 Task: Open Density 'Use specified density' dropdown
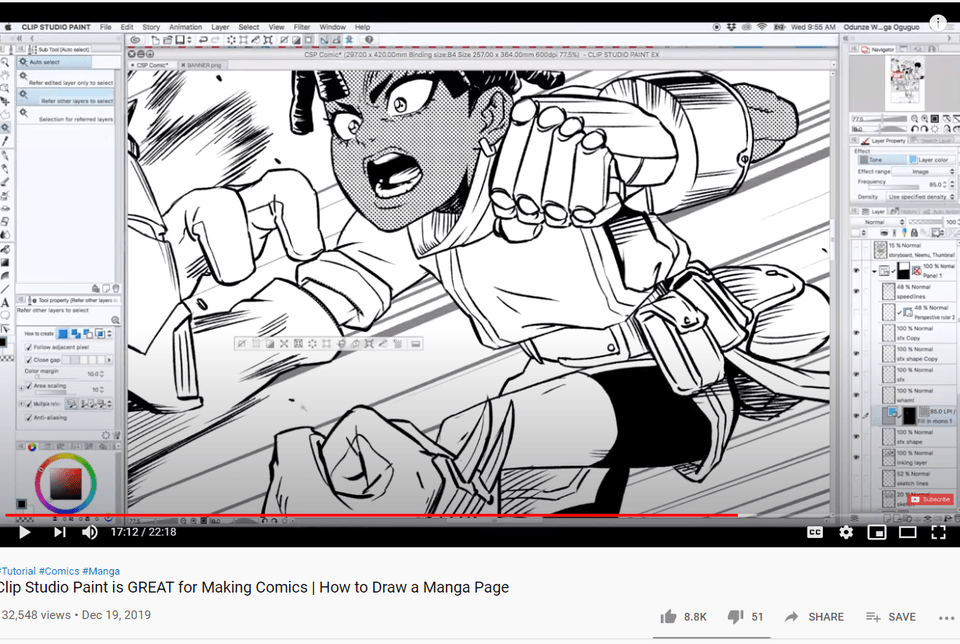921,197
